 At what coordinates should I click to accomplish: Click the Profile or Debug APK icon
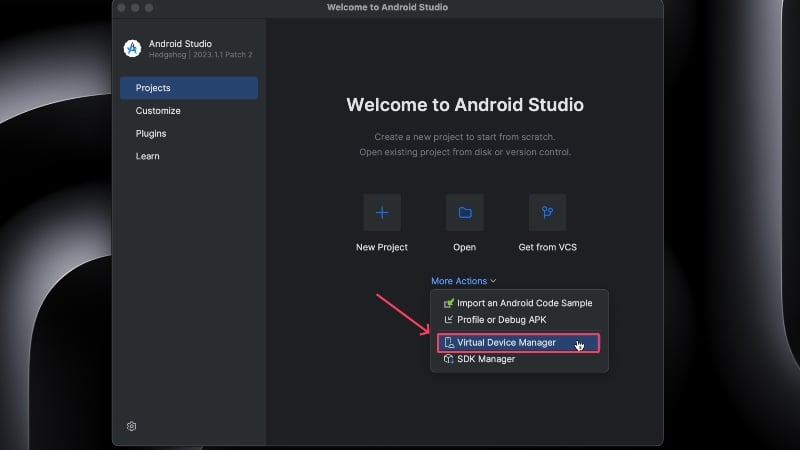pyautogui.click(x=448, y=319)
